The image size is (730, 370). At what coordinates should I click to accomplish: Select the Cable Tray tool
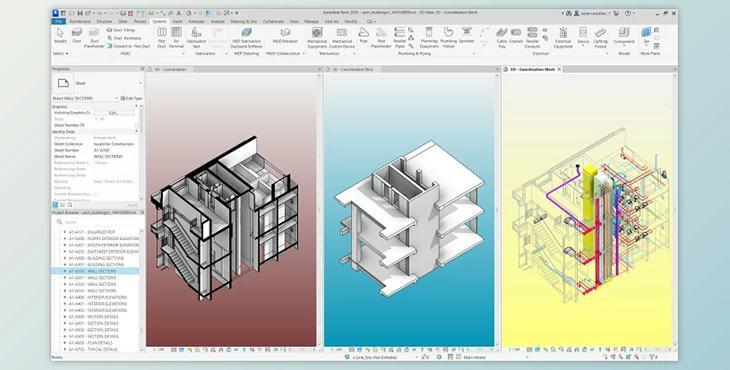click(501, 38)
